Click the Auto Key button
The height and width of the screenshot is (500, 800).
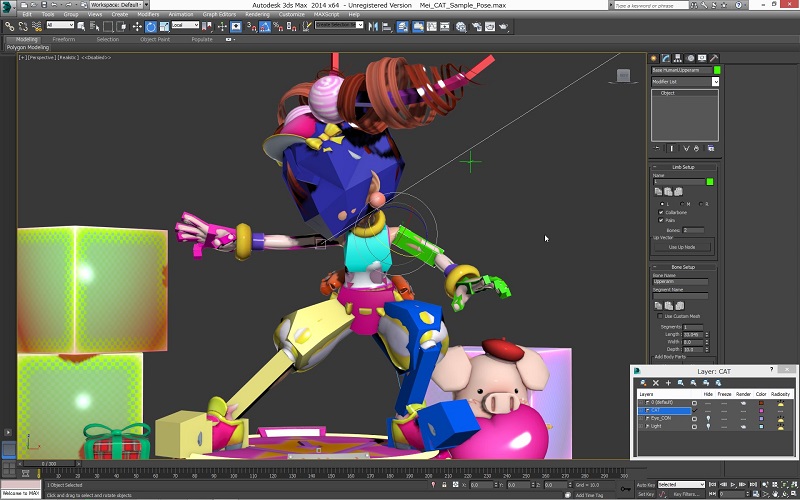point(645,485)
